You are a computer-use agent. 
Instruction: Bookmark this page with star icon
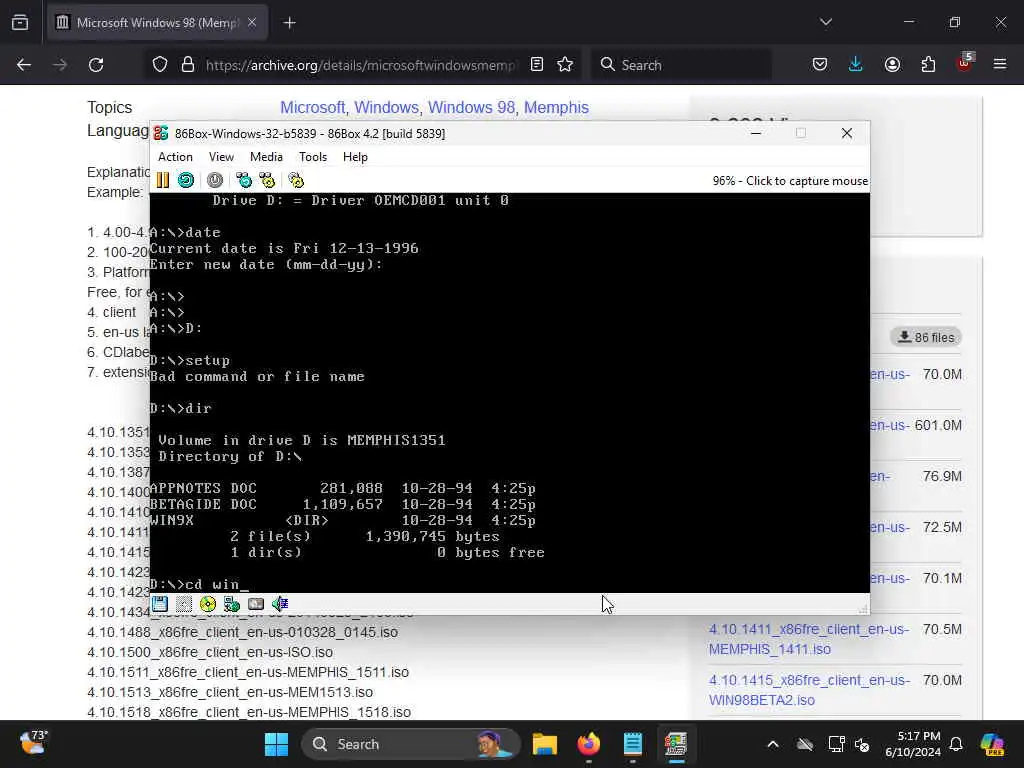pos(565,64)
